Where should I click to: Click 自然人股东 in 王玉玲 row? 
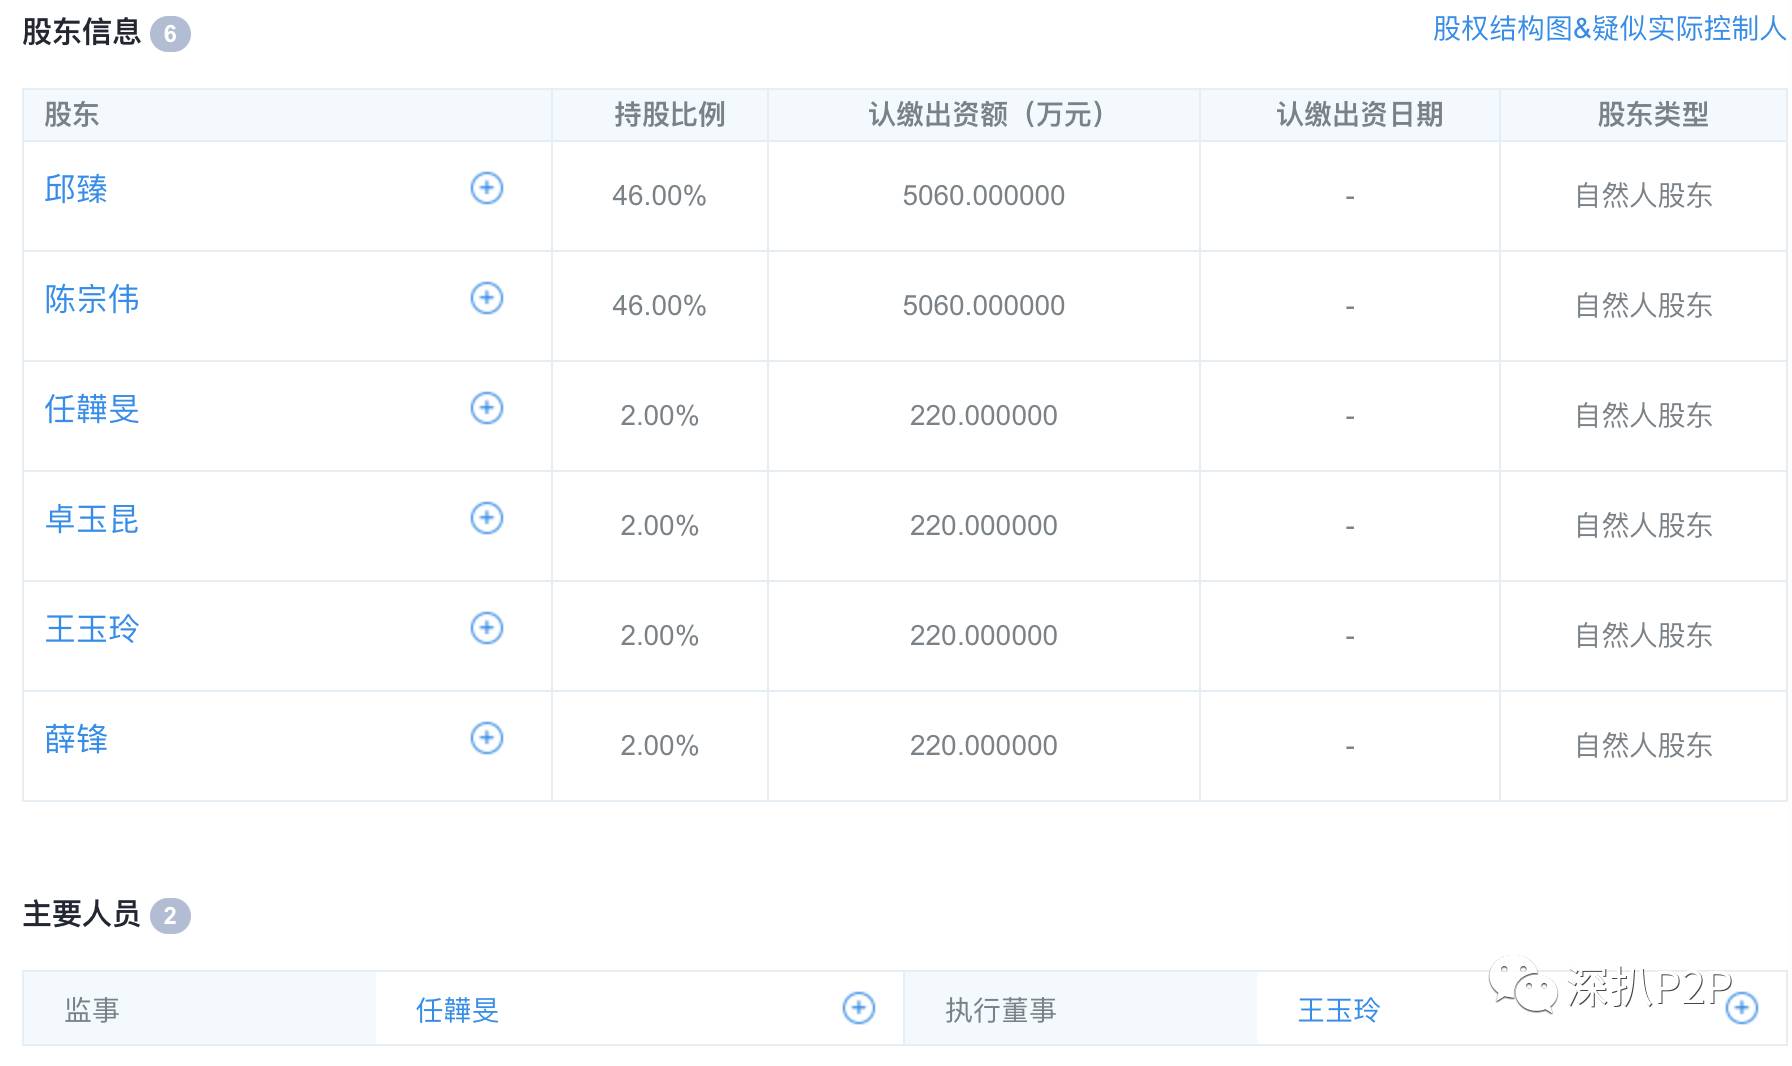pos(1644,636)
